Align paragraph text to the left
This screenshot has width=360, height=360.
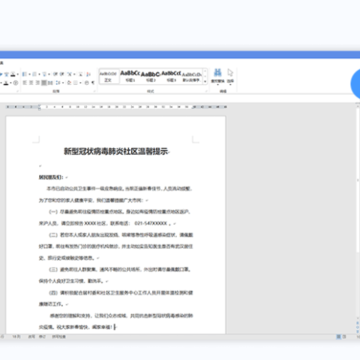coord(24,83)
